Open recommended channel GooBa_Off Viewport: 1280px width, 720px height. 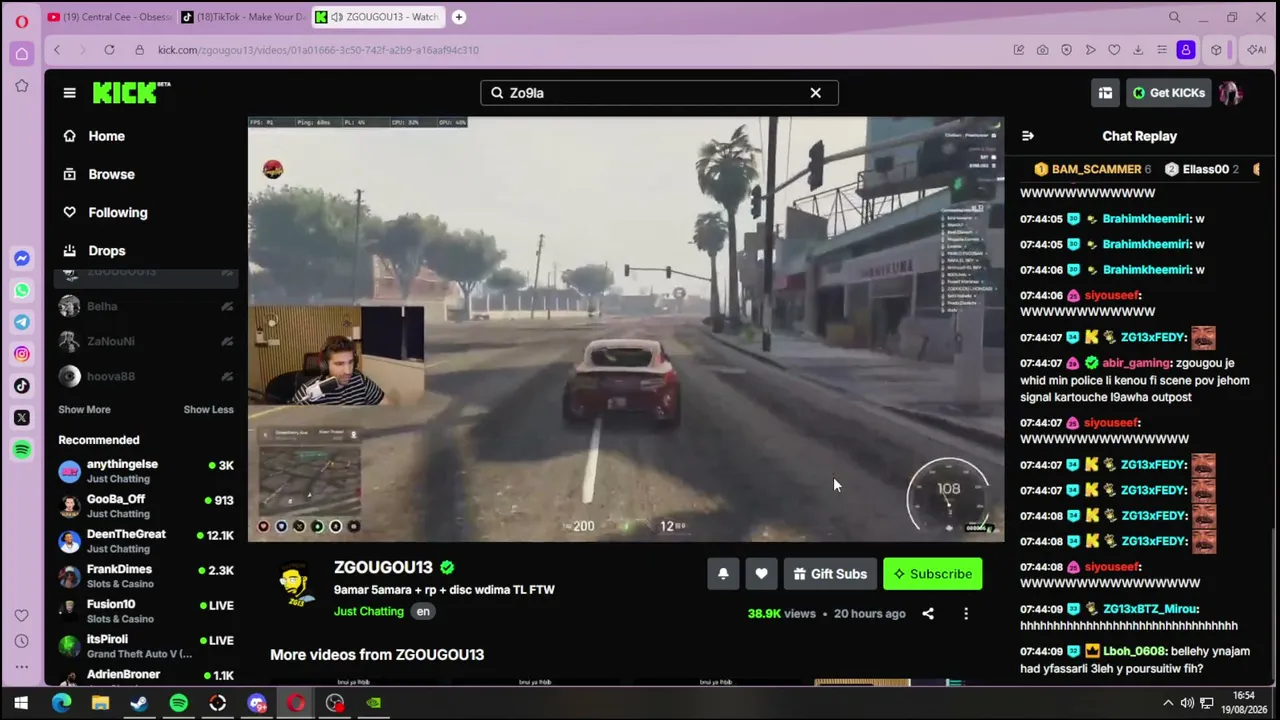(x=146, y=506)
